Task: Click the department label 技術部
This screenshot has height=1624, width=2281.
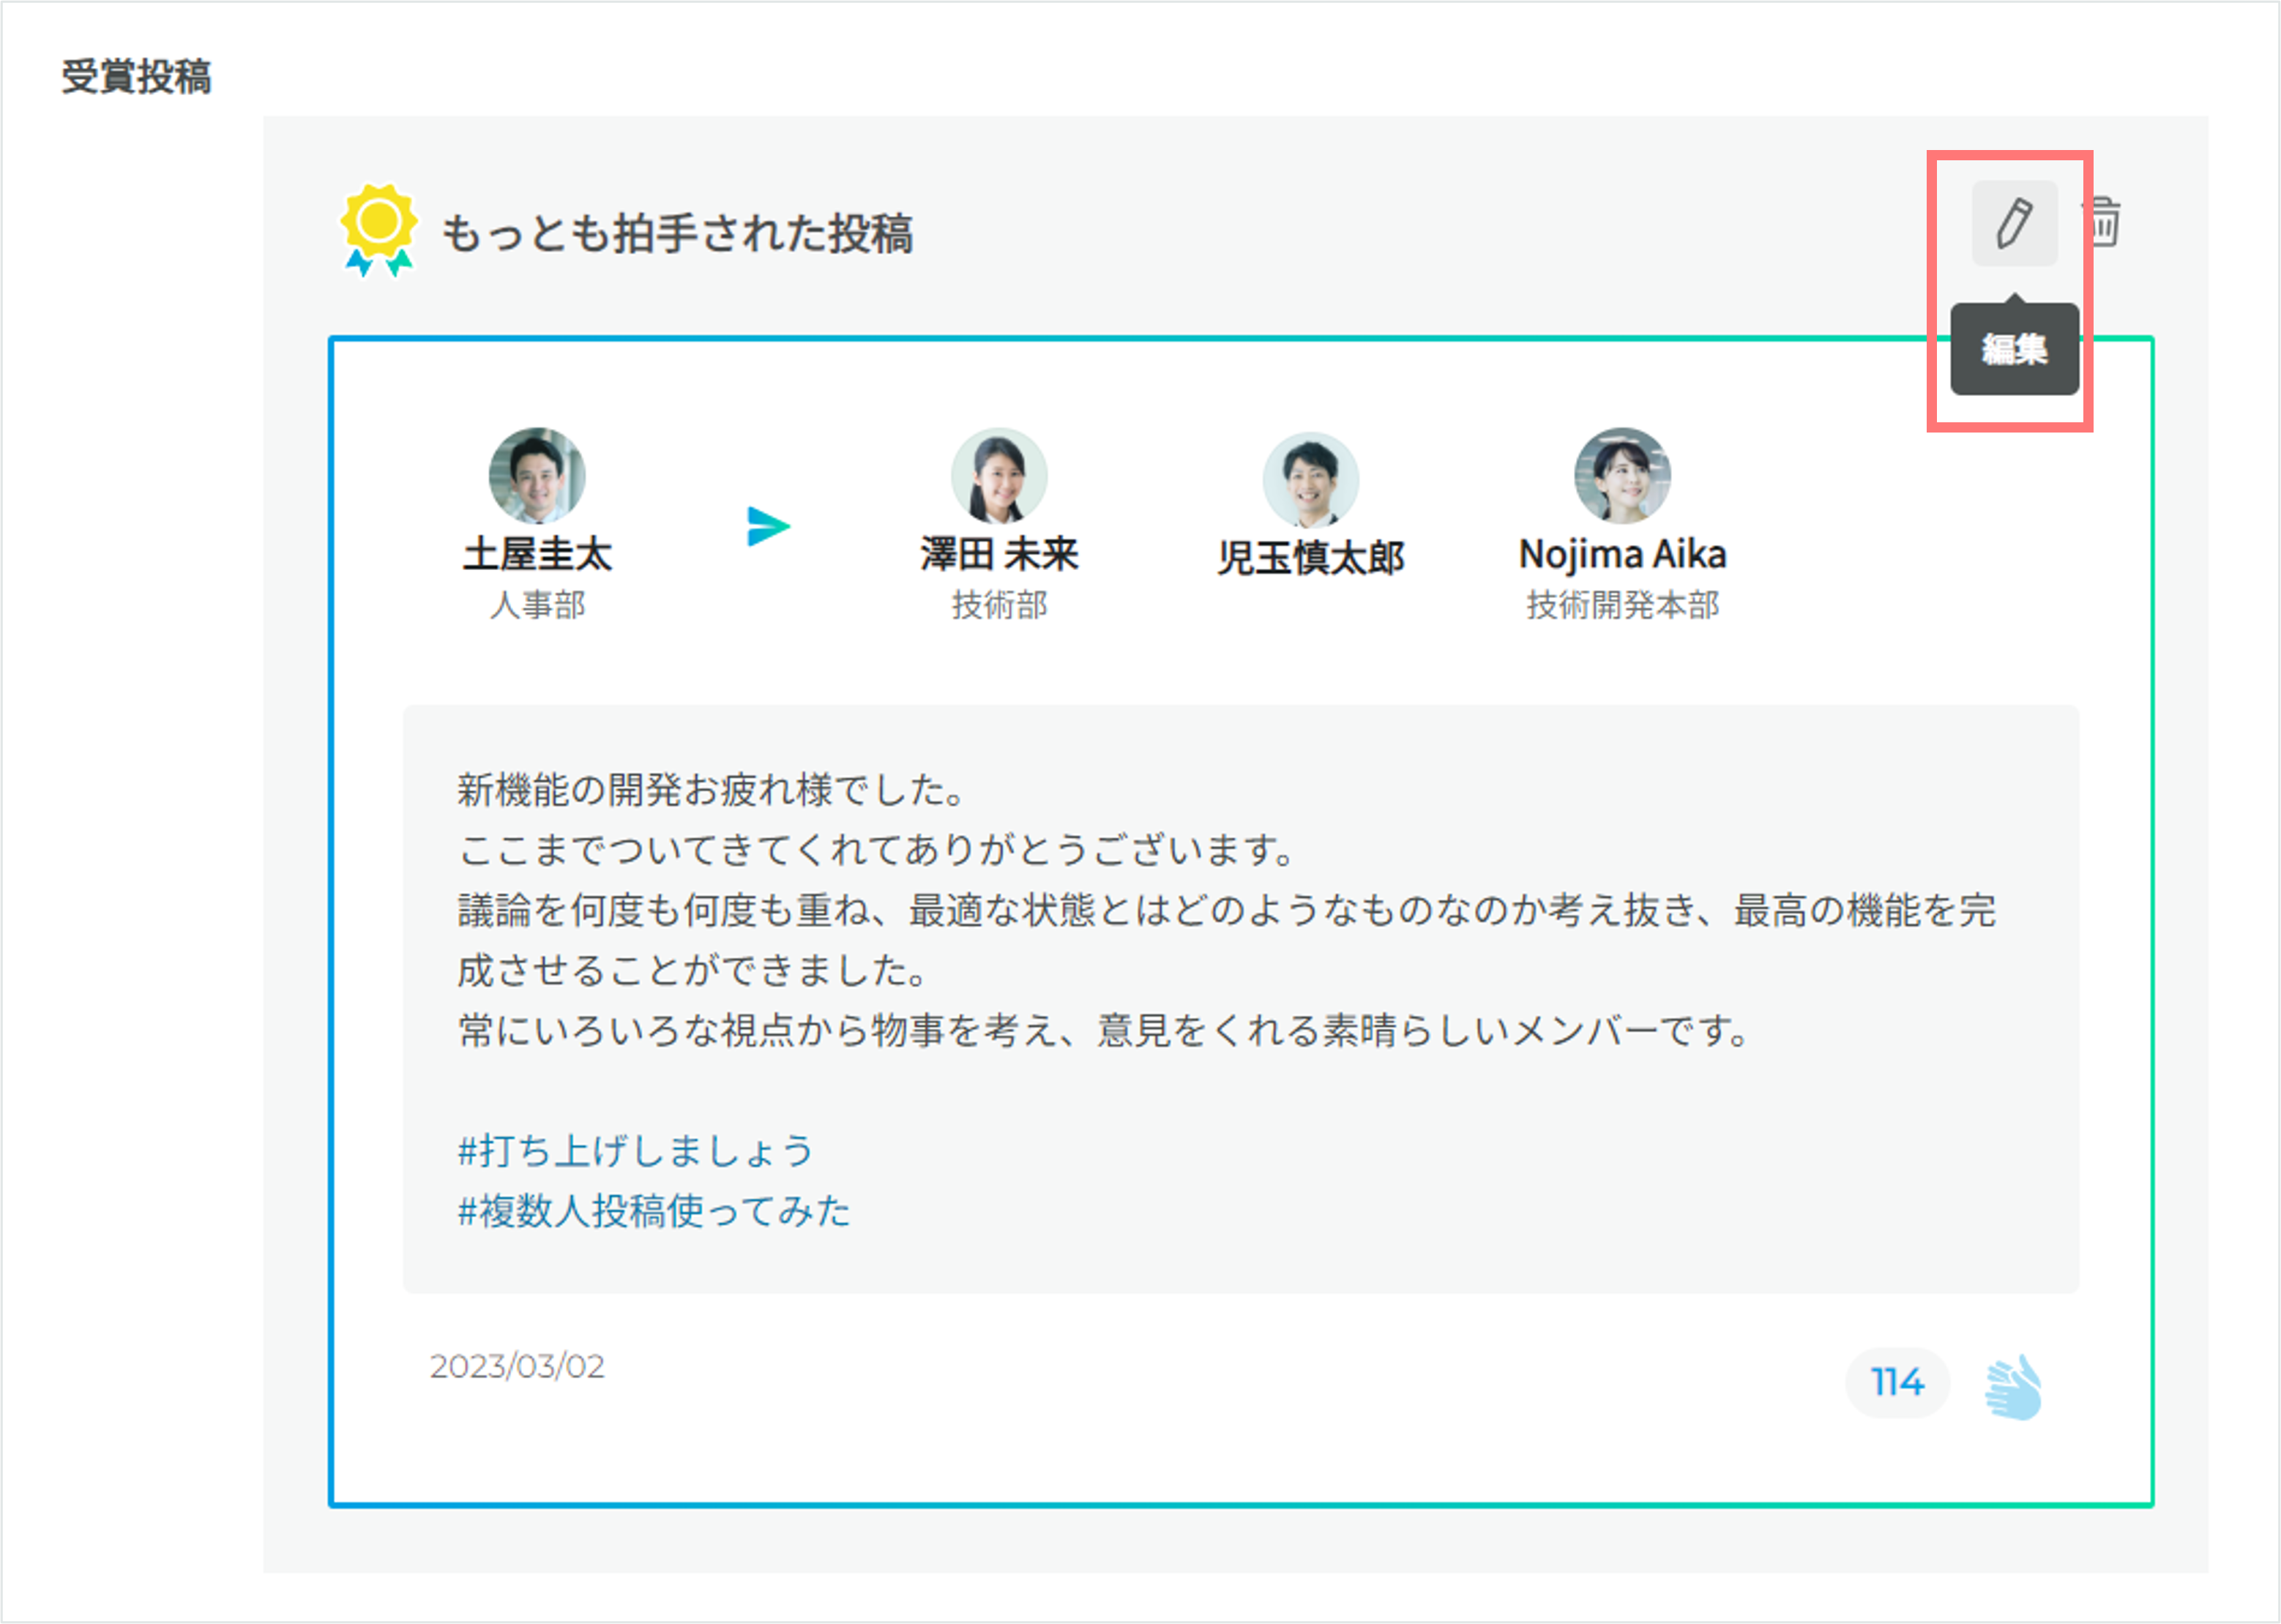Action: point(999,604)
